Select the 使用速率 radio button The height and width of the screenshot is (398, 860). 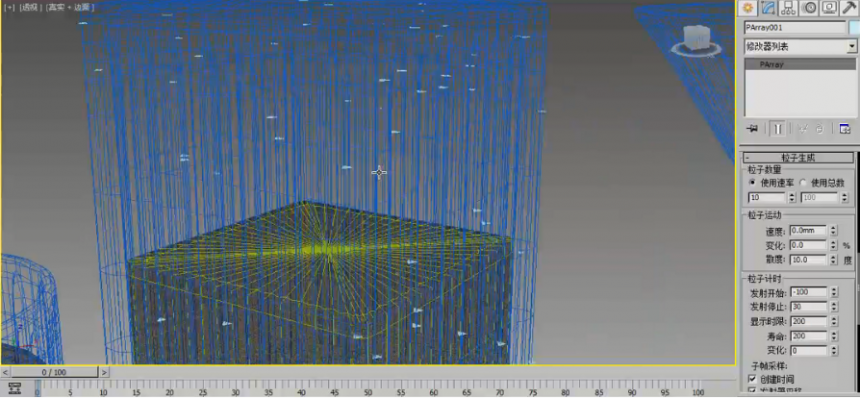click(752, 183)
